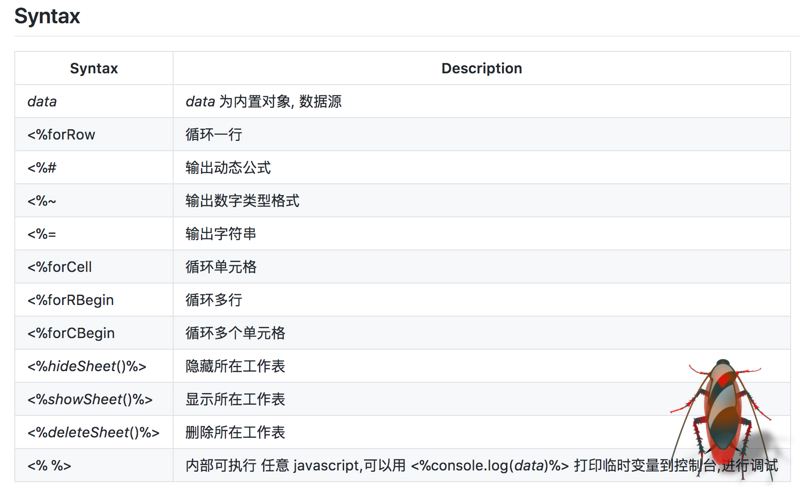The height and width of the screenshot is (491, 800).
Task: Click the Syntax section heading
Action: click(x=47, y=17)
